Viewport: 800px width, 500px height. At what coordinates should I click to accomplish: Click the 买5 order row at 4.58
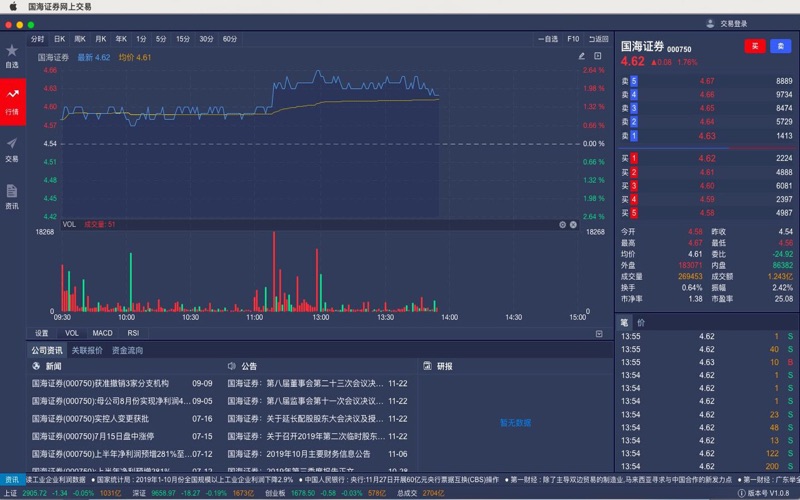(x=707, y=213)
